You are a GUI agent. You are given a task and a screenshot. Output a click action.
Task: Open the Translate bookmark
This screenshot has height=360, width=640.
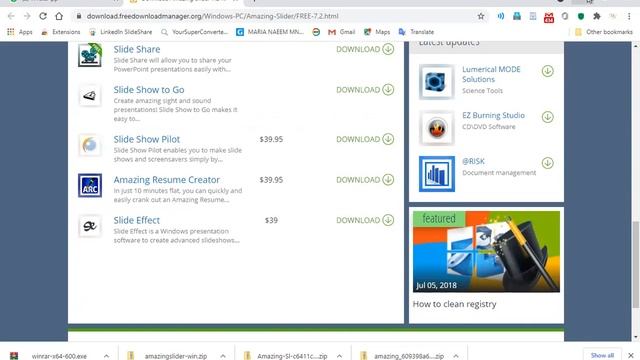click(x=416, y=32)
